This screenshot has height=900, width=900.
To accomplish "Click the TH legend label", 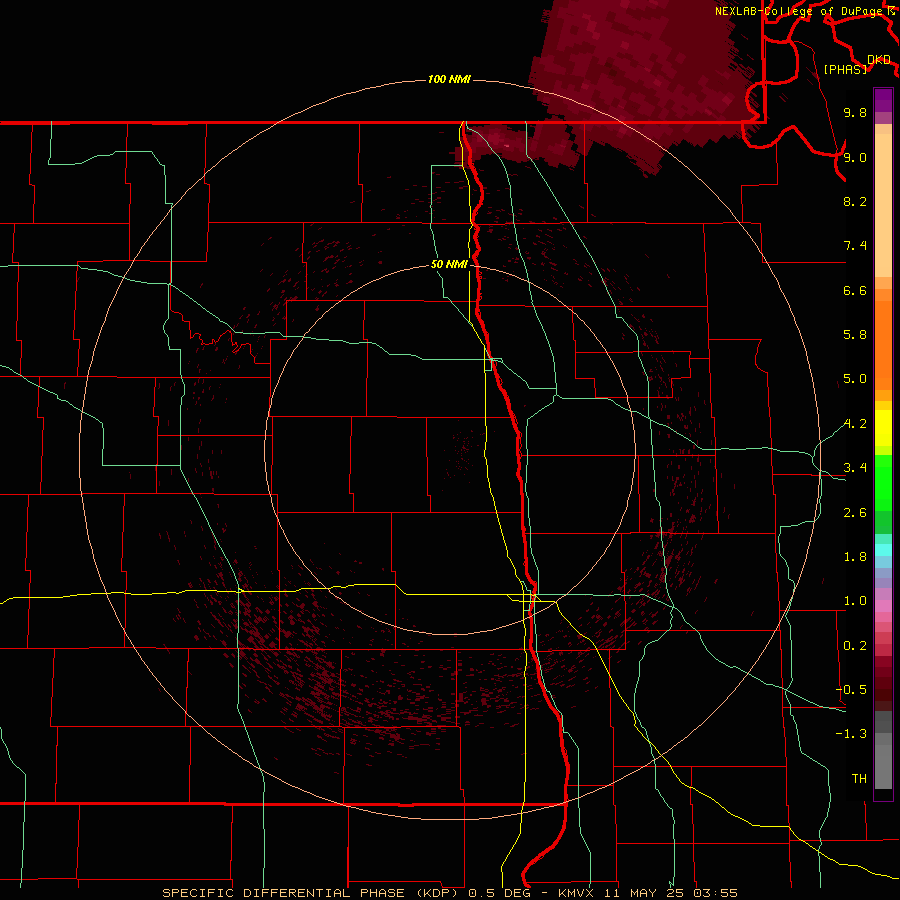I will click(859, 779).
